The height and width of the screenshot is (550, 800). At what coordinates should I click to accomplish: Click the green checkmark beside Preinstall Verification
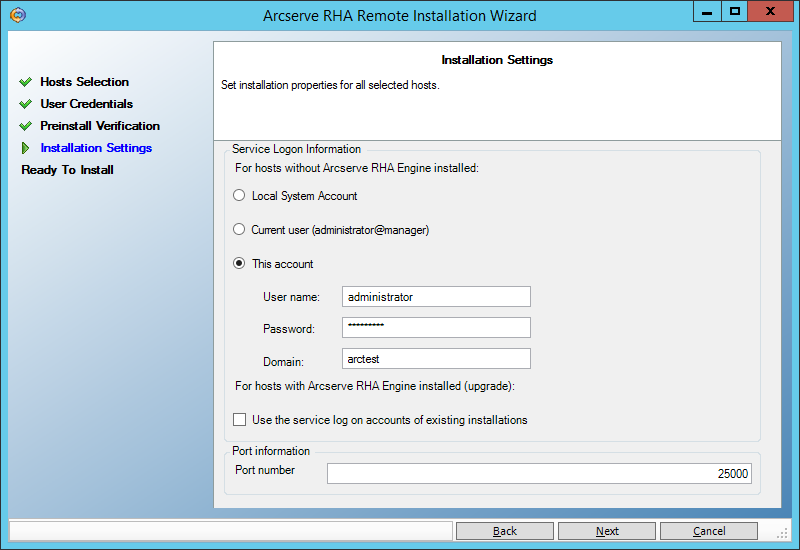26,126
